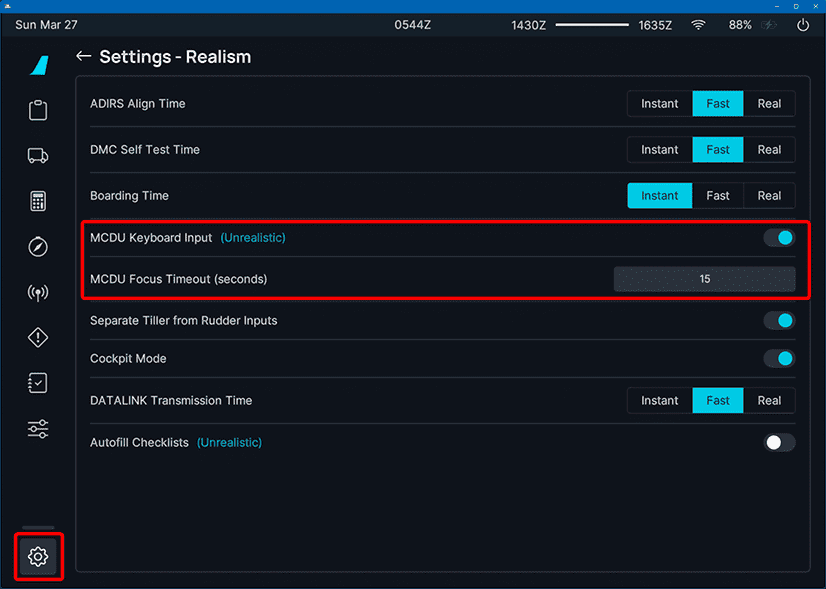Open the Failures warning page

38,338
